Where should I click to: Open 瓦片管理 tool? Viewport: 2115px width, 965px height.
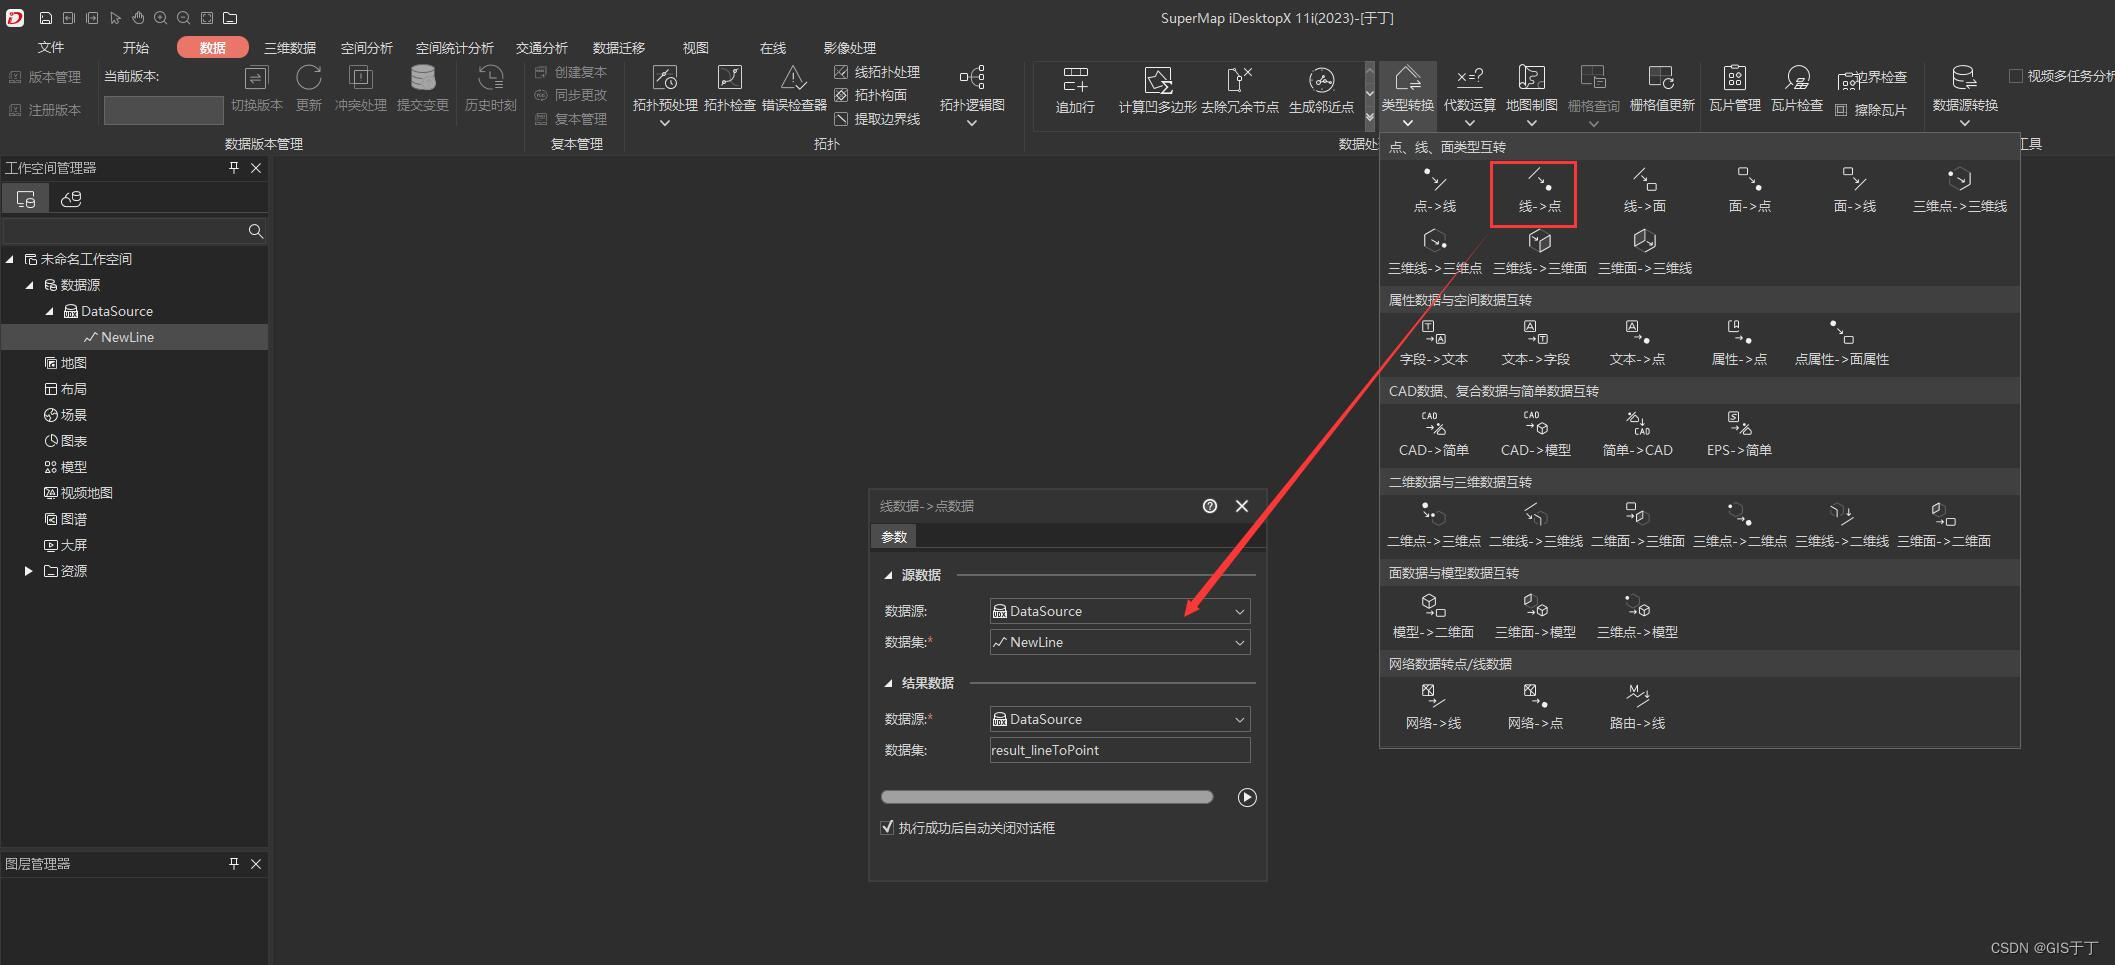(x=1734, y=89)
